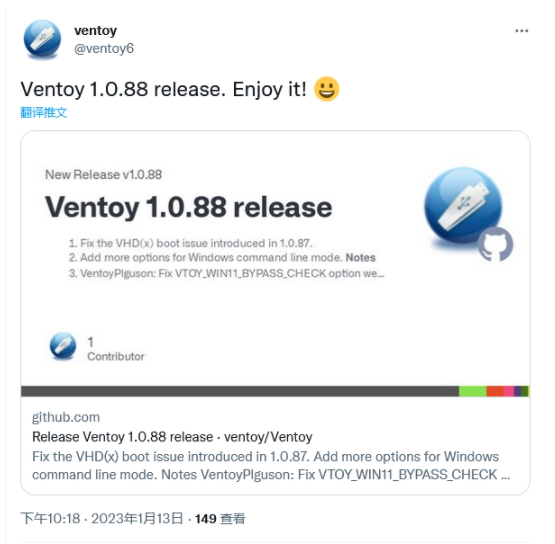This screenshot has height=544, width=555.
Task: Click the contributor avatar icon
Action: pos(63,346)
